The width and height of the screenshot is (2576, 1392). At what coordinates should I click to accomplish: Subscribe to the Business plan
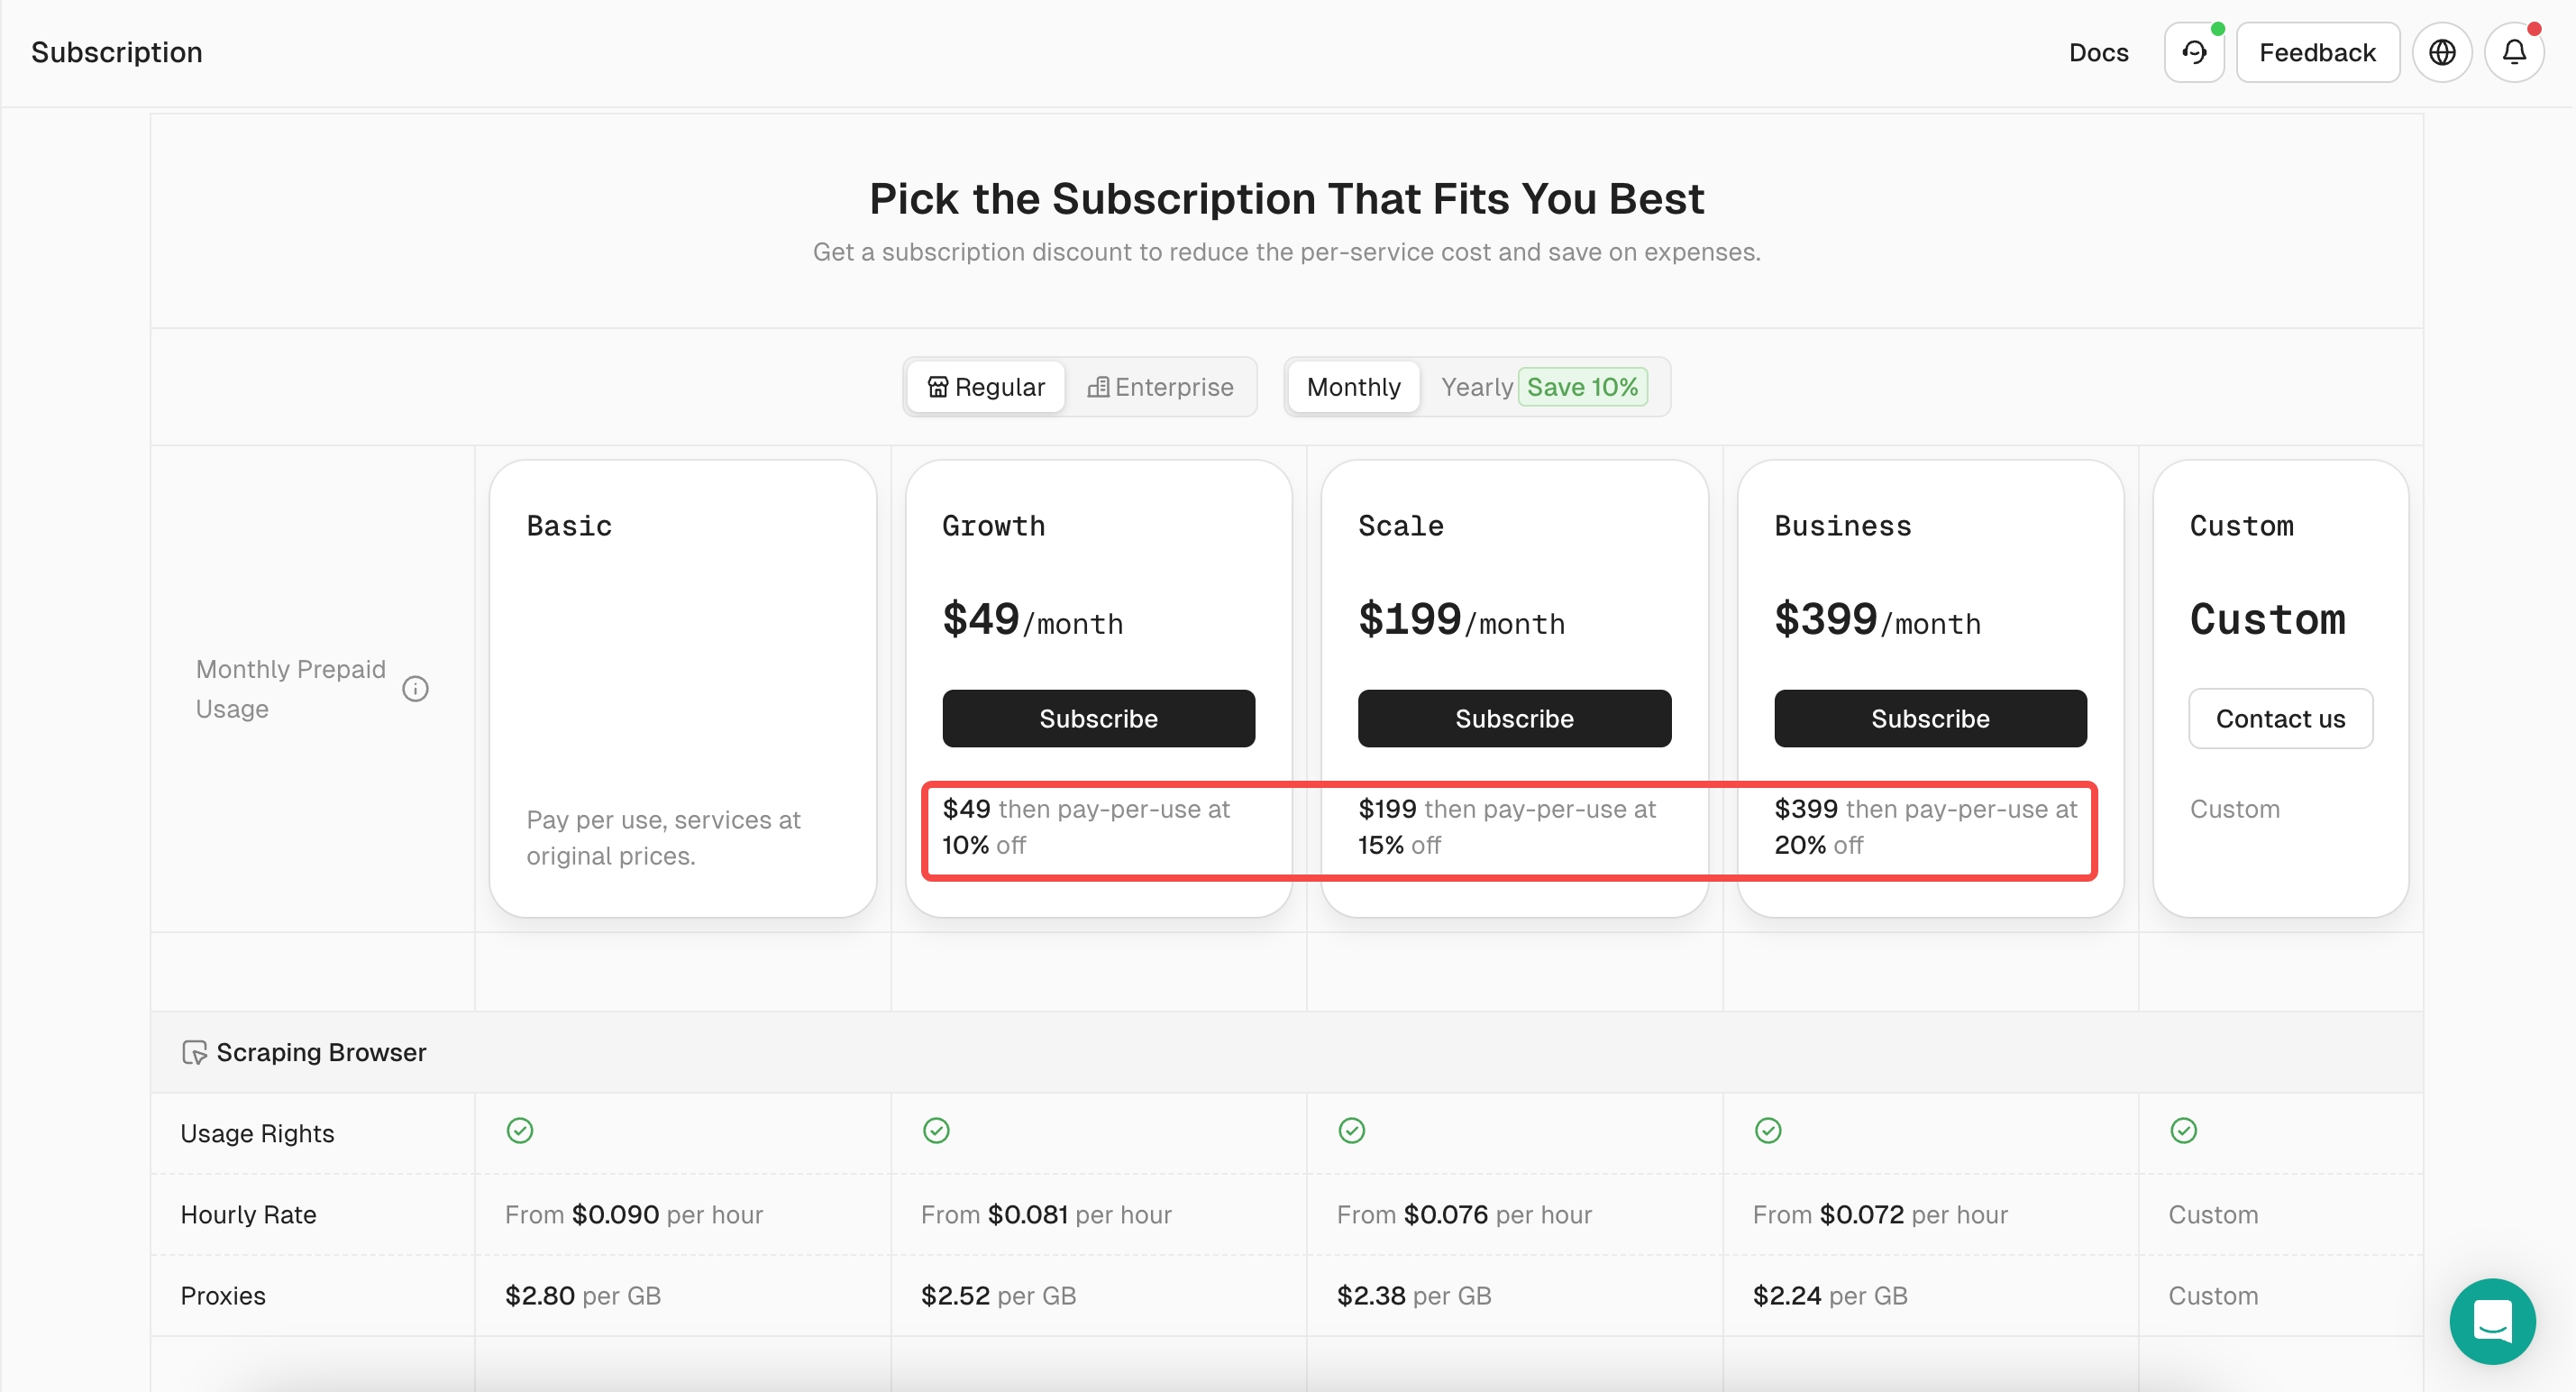tap(1930, 718)
